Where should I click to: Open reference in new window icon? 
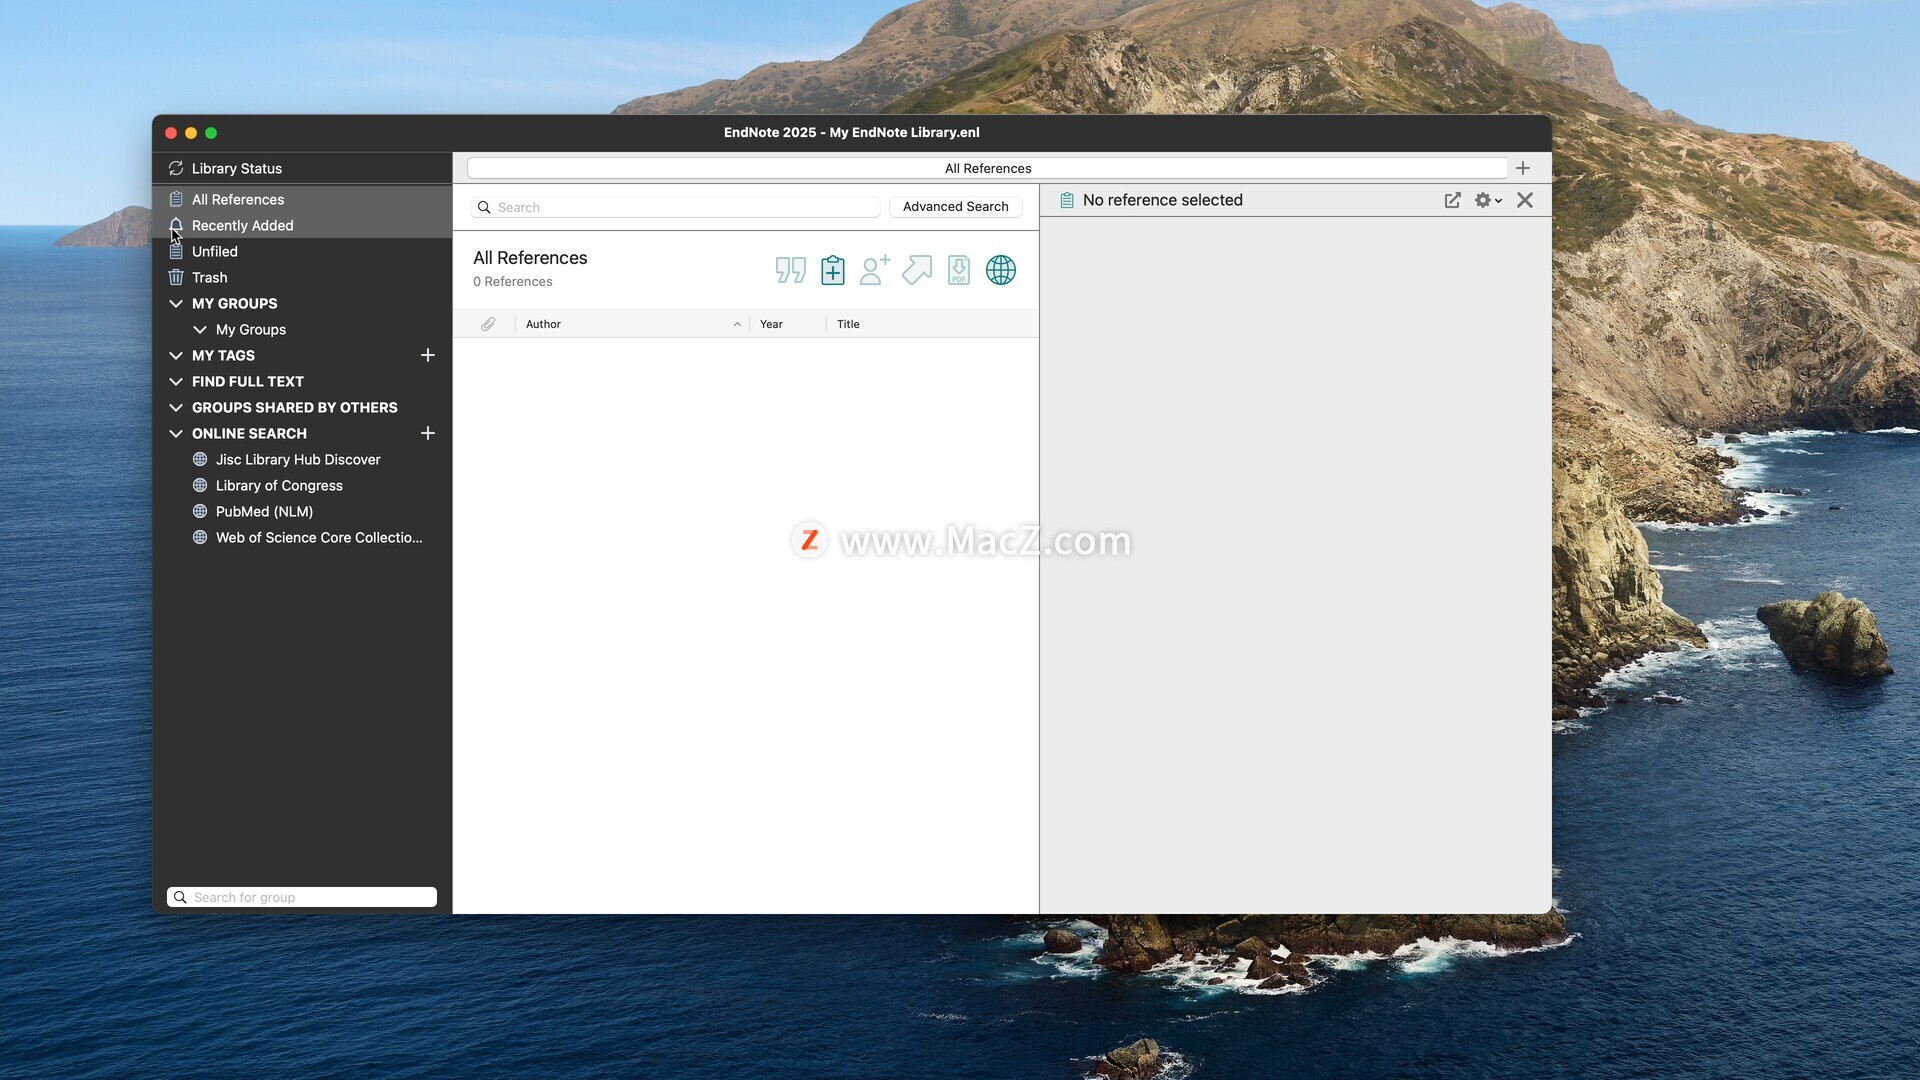point(1453,200)
